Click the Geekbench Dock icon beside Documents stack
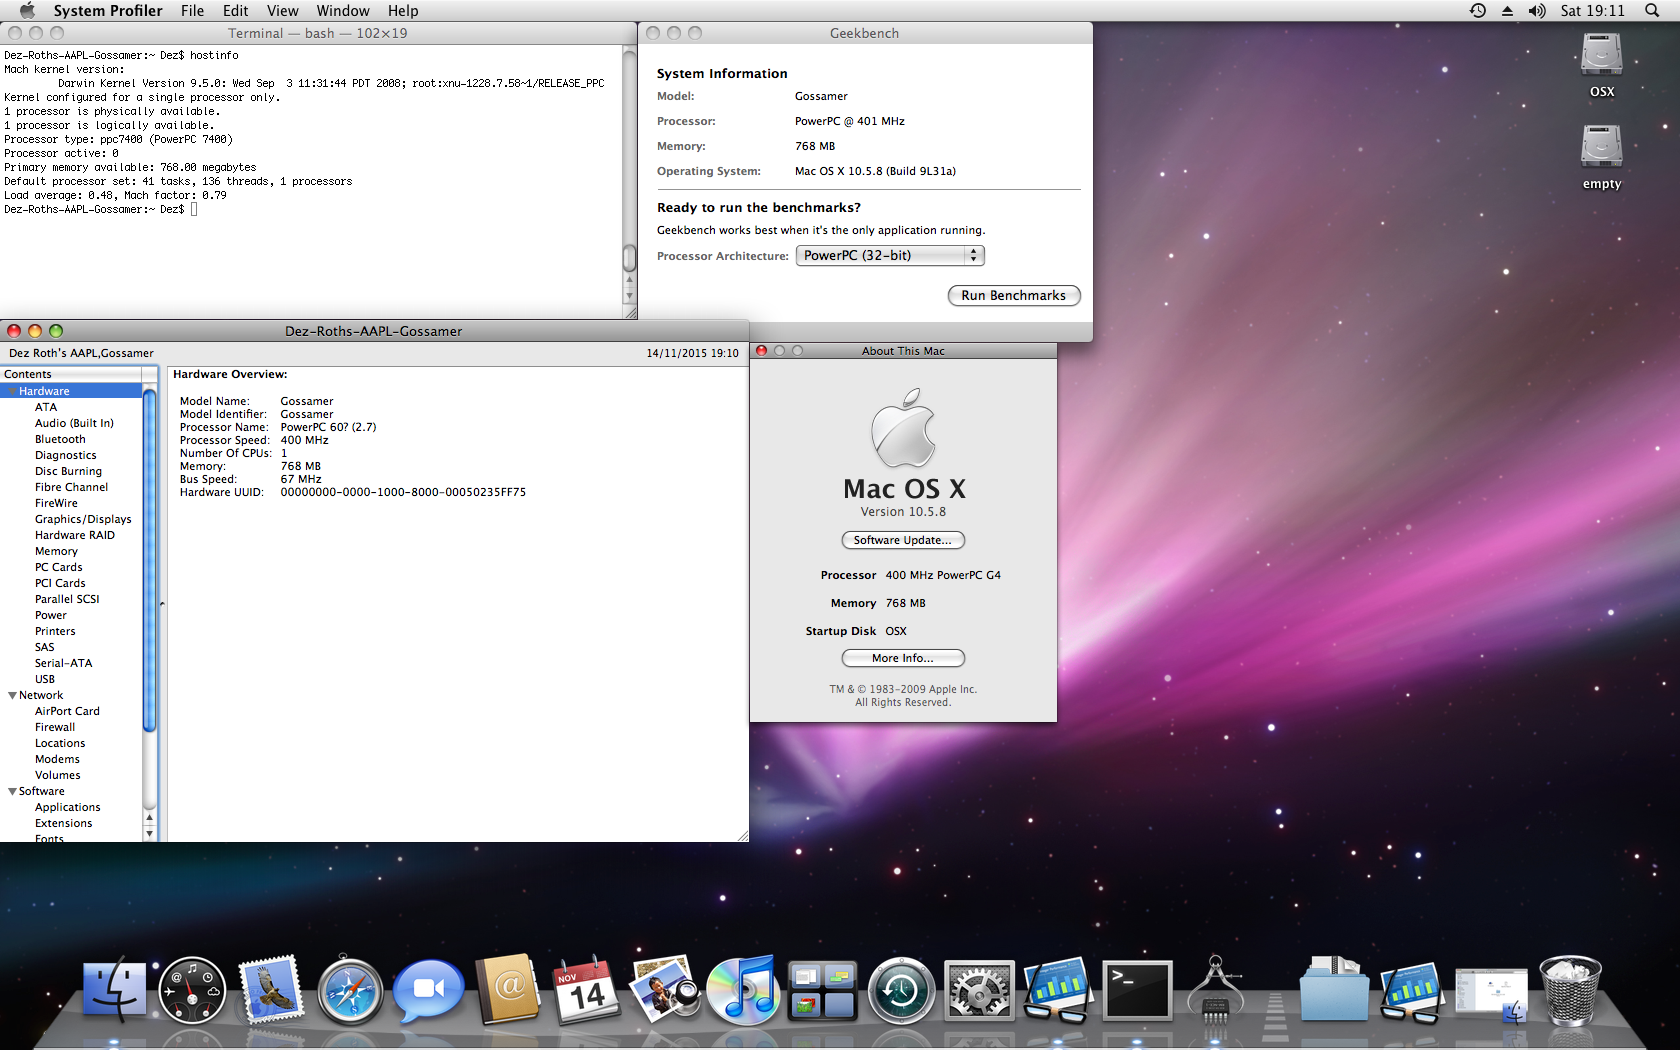This screenshot has width=1680, height=1050. coord(1413,991)
